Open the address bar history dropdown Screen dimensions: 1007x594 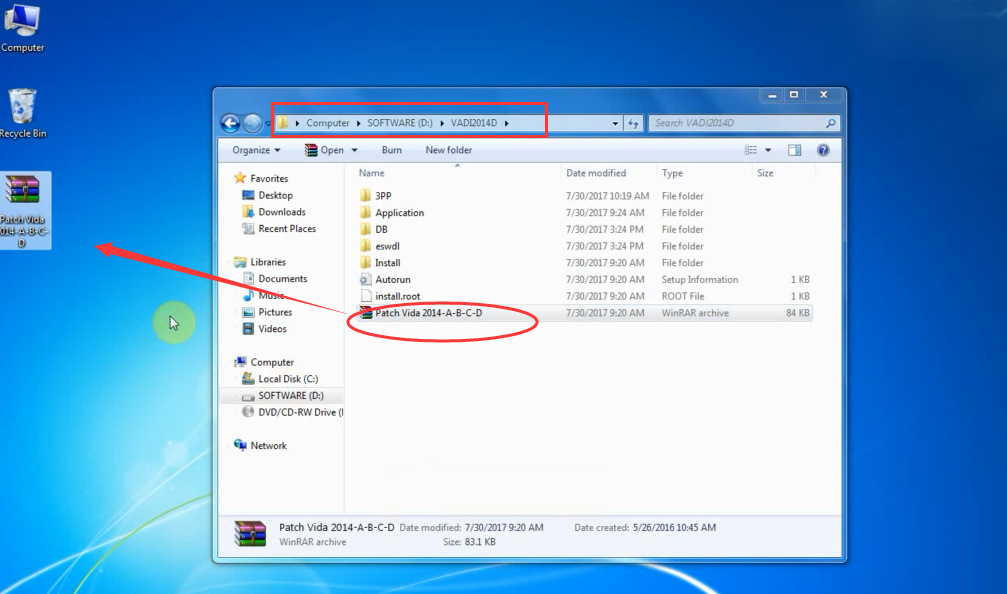click(x=615, y=123)
